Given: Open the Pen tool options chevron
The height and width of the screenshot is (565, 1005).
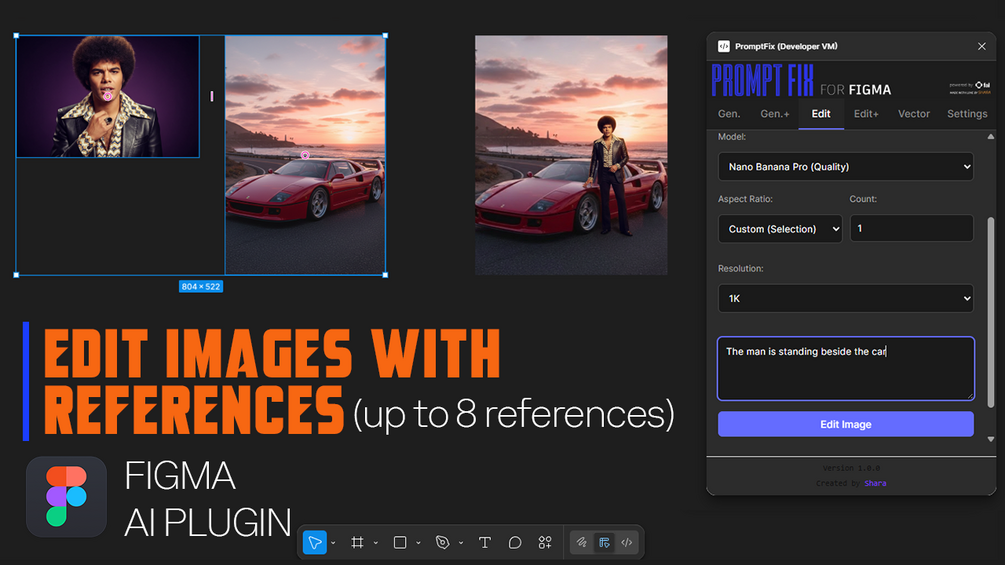Looking at the screenshot, I should (x=461, y=543).
